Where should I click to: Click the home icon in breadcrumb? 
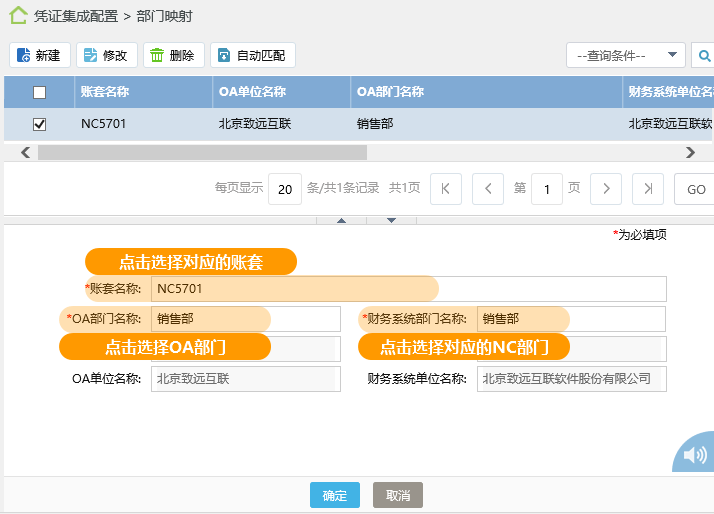pos(18,16)
